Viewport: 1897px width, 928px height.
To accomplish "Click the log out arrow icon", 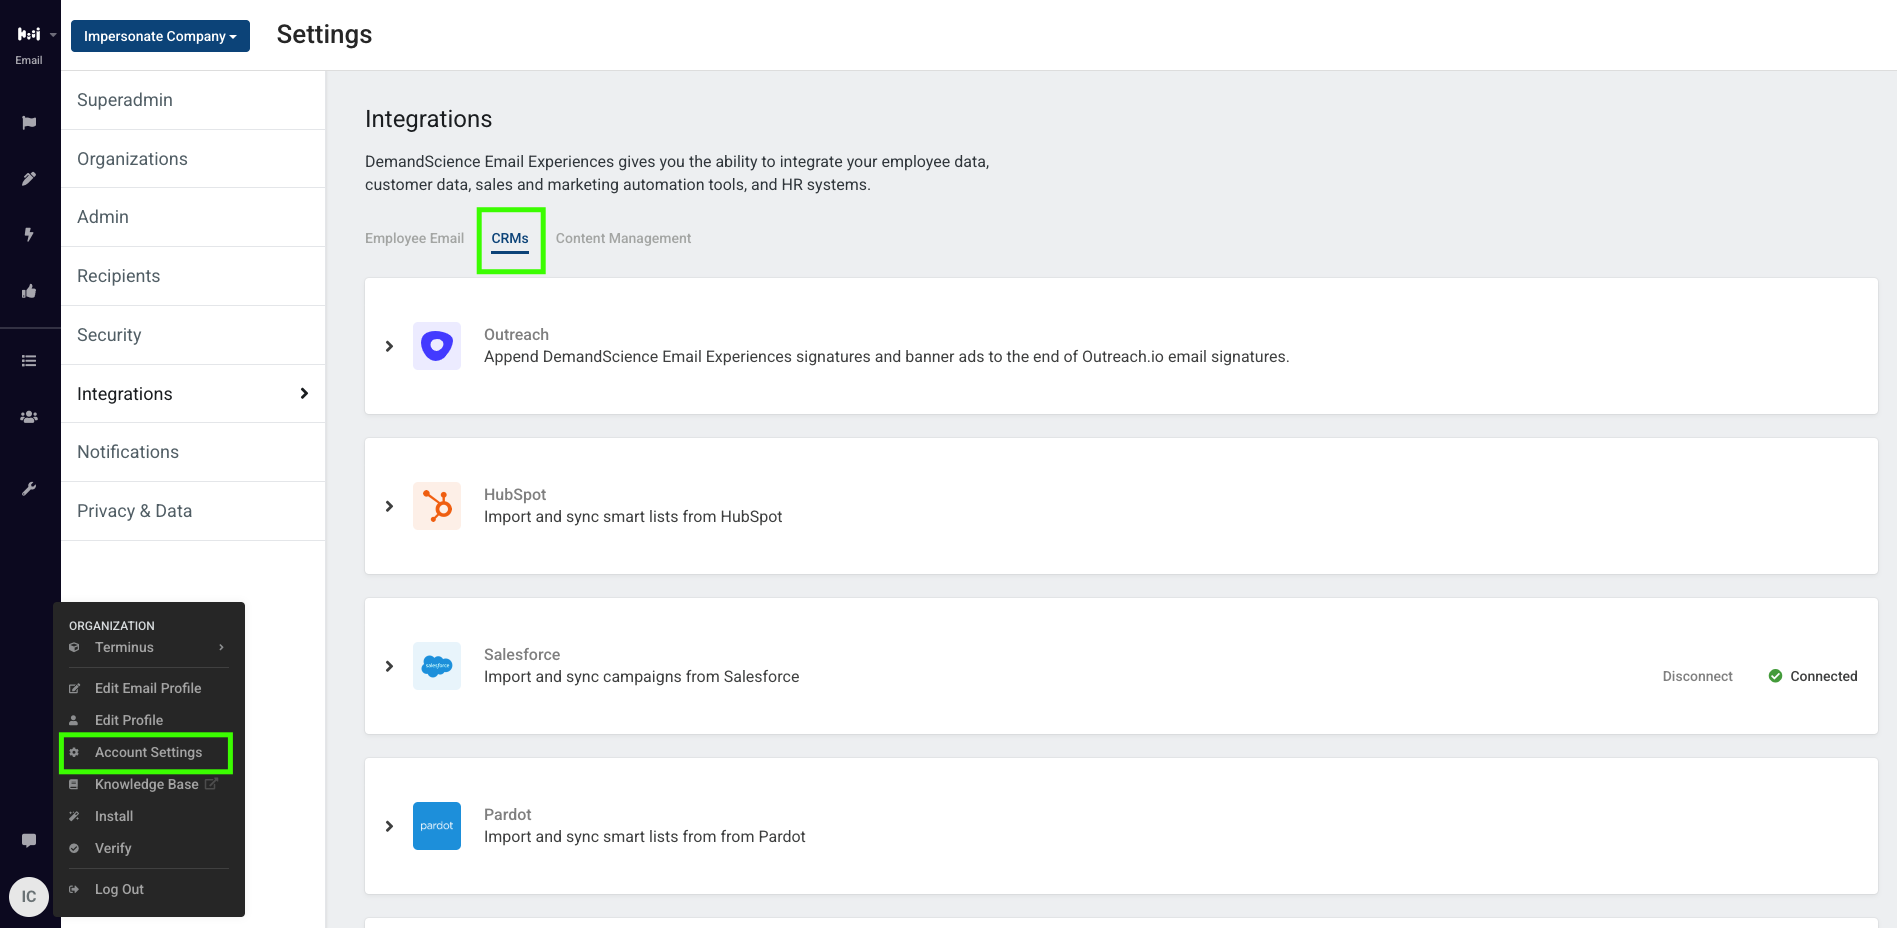I will [x=74, y=889].
